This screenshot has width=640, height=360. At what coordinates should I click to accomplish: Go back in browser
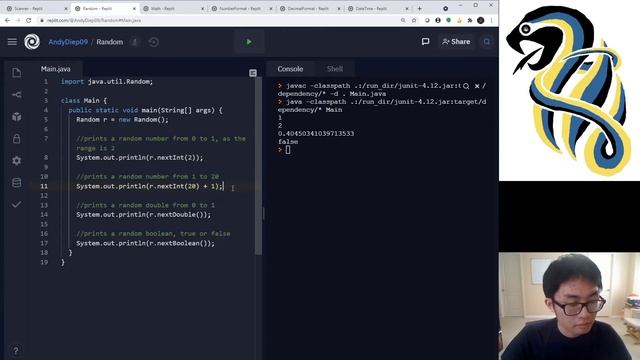coord(7,20)
